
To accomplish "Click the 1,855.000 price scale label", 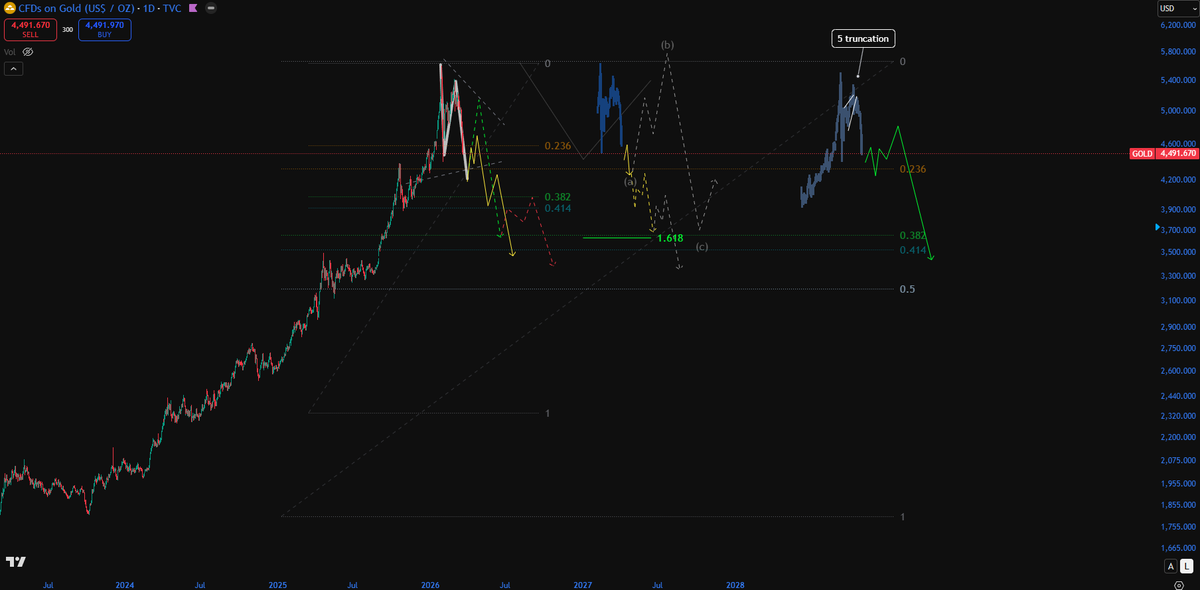I will coord(1178,505).
